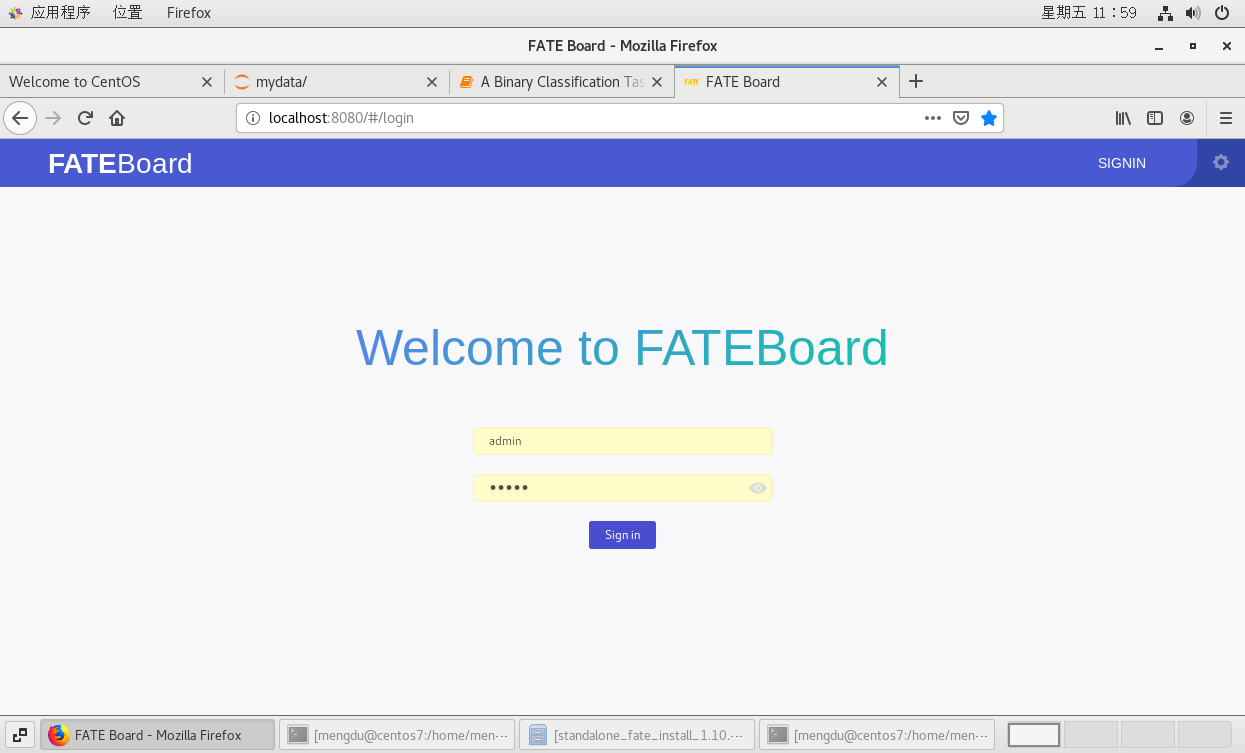This screenshot has width=1245, height=753.
Task: Focus the admin username field
Action: (x=622, y=441)
